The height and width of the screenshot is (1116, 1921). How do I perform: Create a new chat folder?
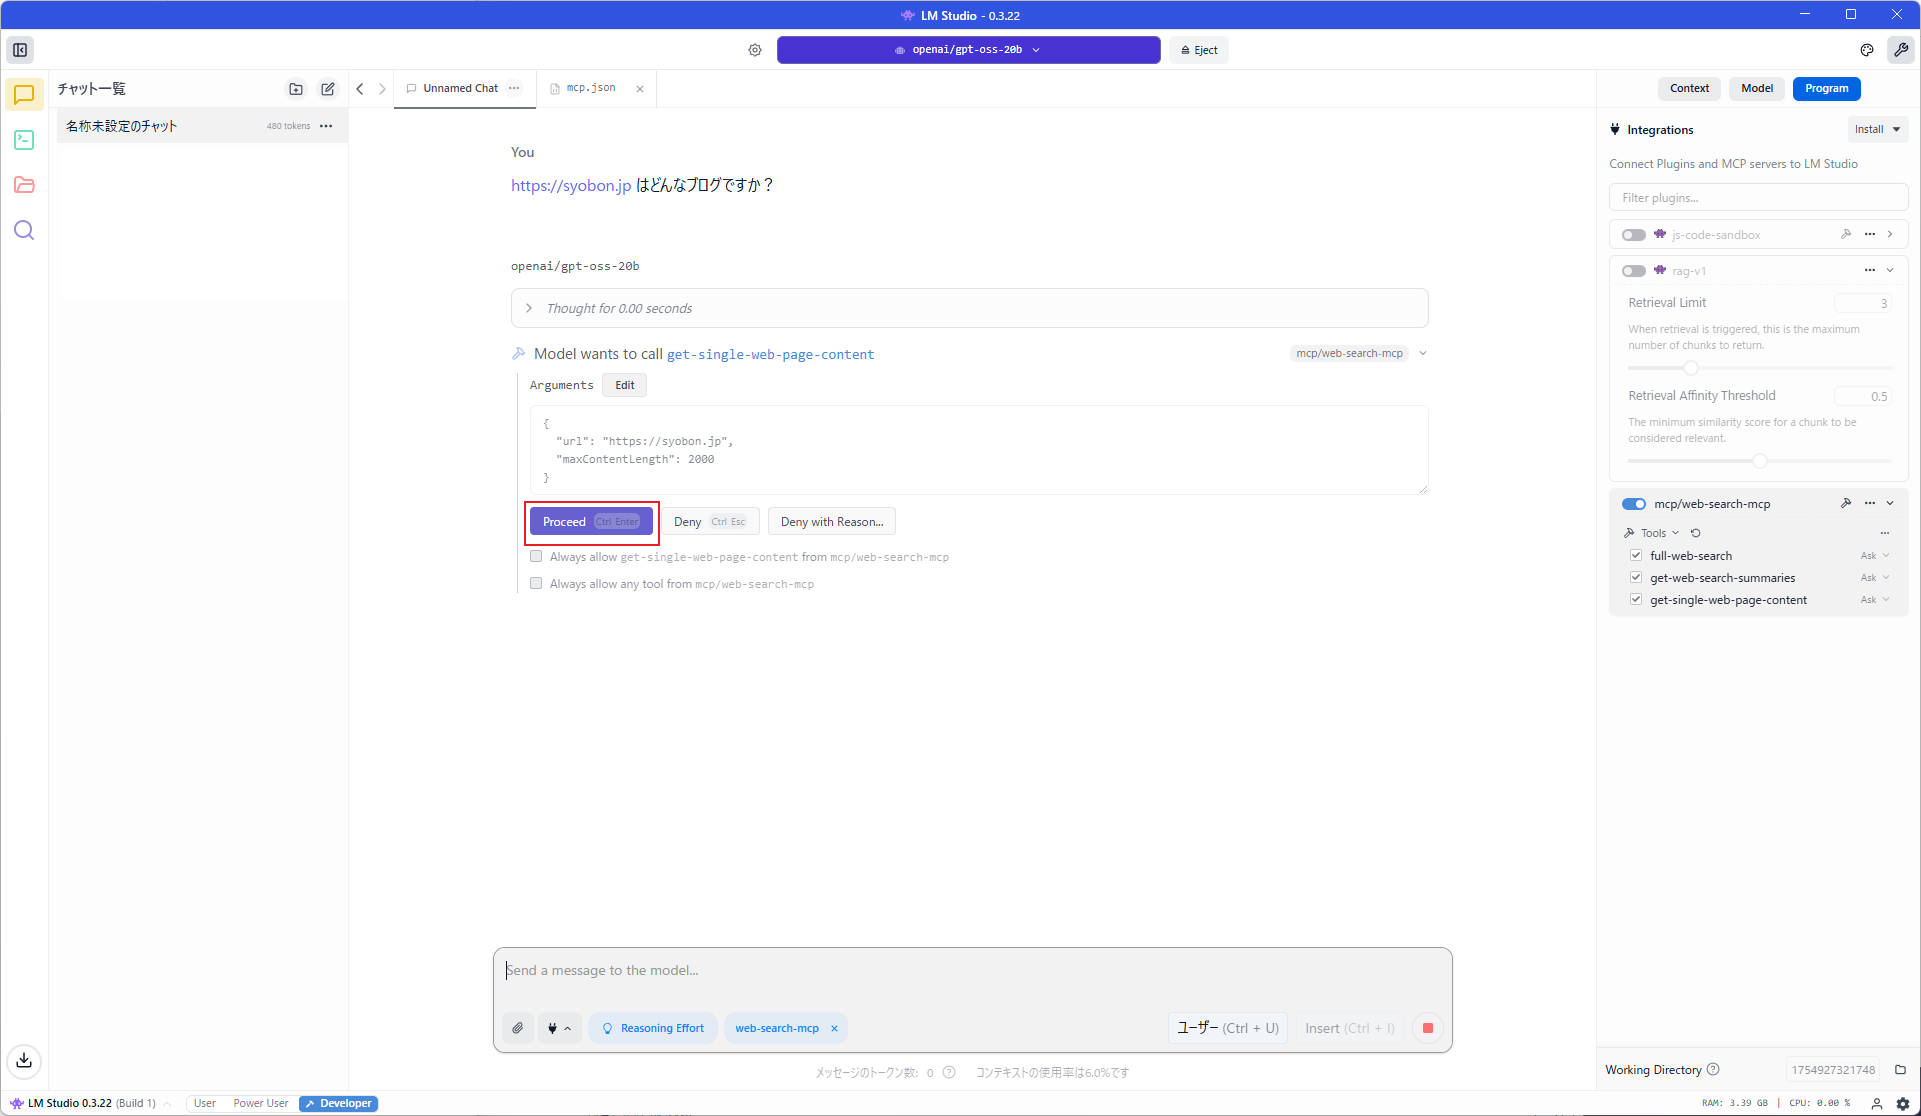pyautogui.click(x=296, y=89)
